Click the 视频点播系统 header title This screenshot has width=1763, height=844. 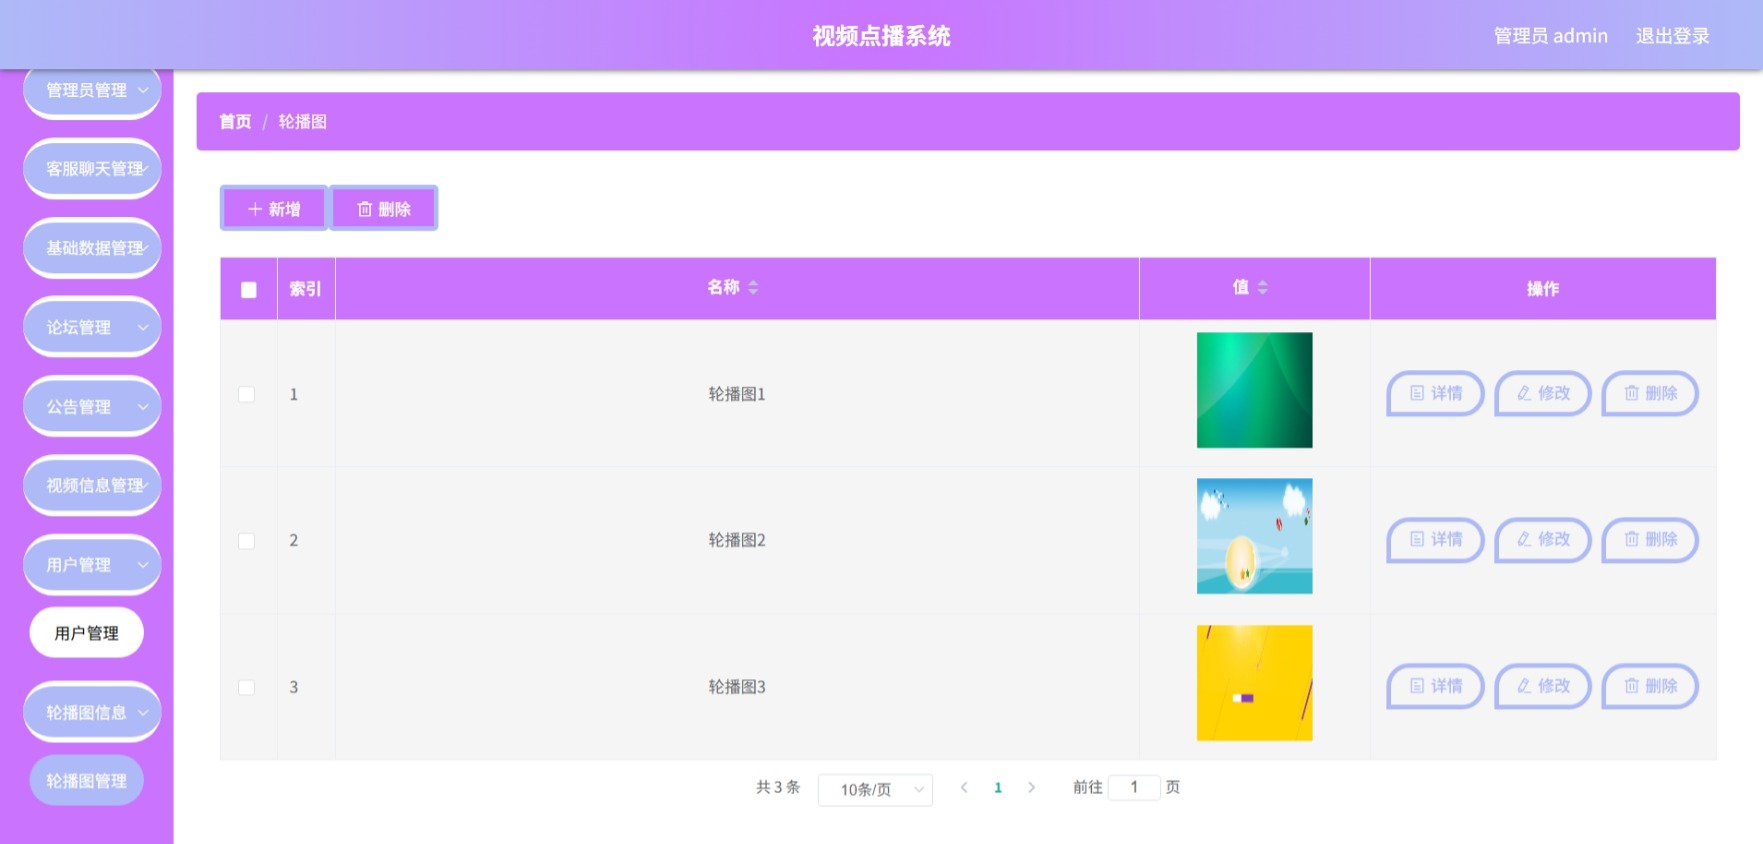[x=881, y=36]
